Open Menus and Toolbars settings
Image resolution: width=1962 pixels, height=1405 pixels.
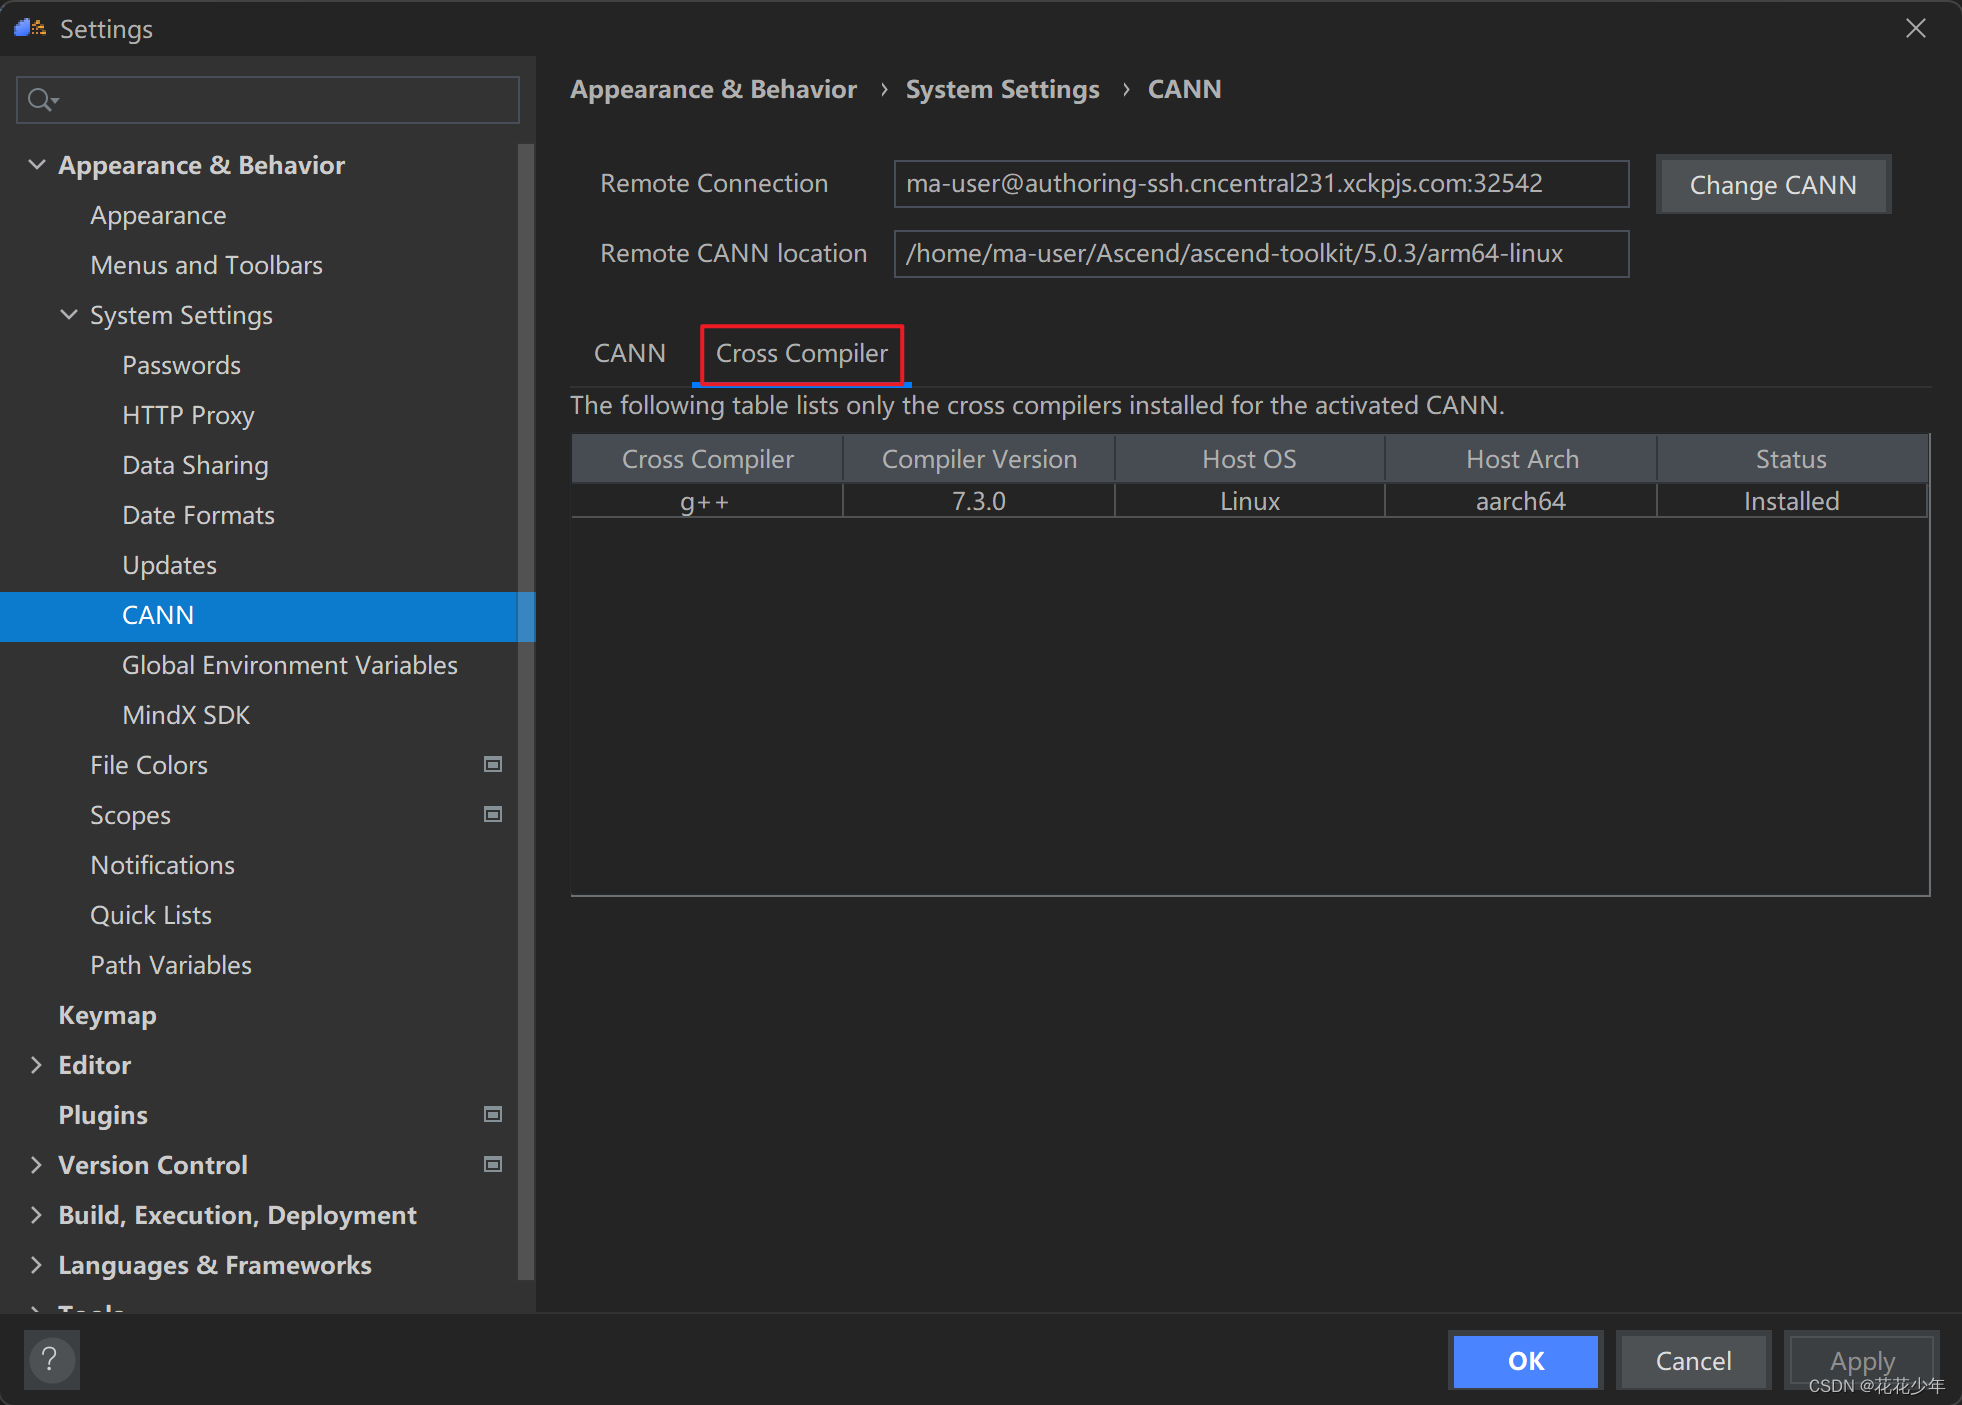point(206,265)
